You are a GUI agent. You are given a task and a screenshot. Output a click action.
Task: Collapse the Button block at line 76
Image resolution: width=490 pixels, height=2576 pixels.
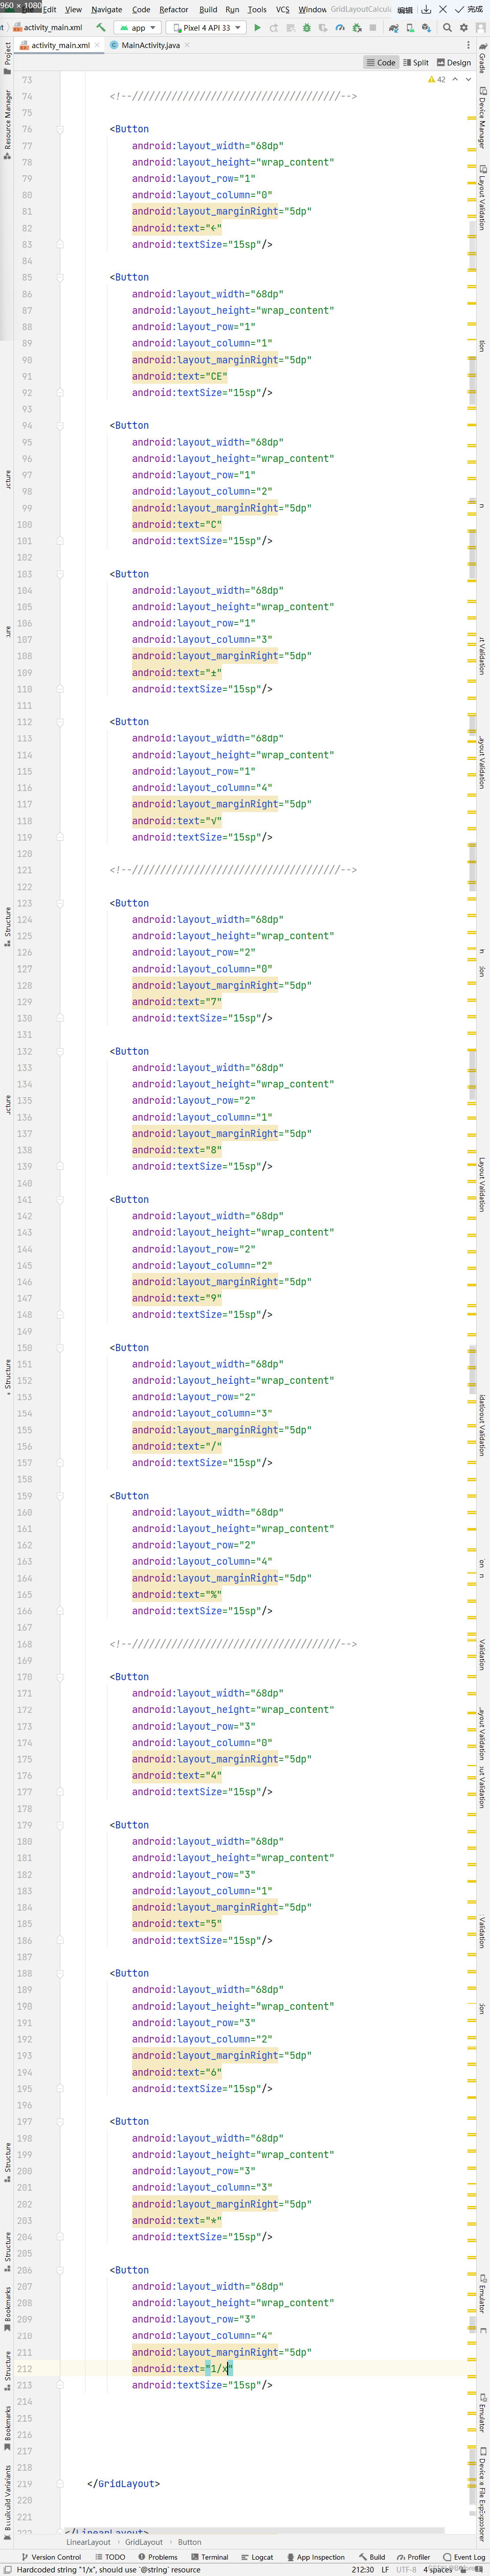(60, 129)
